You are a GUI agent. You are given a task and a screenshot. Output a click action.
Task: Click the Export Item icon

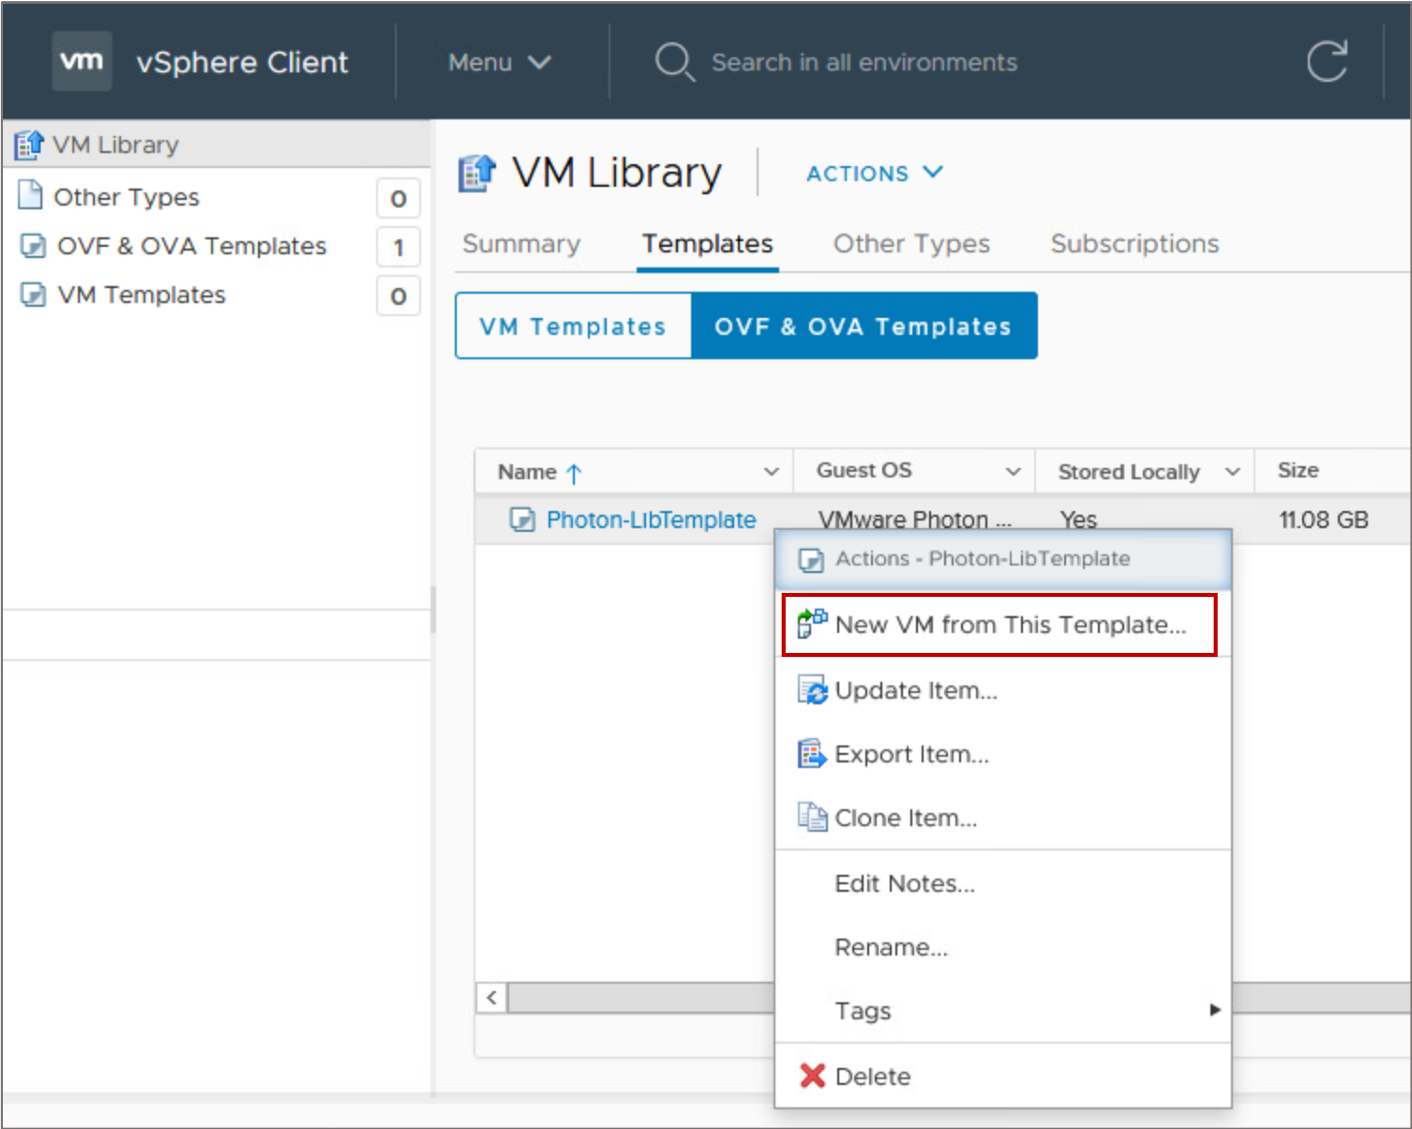pyautogui.click(x=812, y=753)
